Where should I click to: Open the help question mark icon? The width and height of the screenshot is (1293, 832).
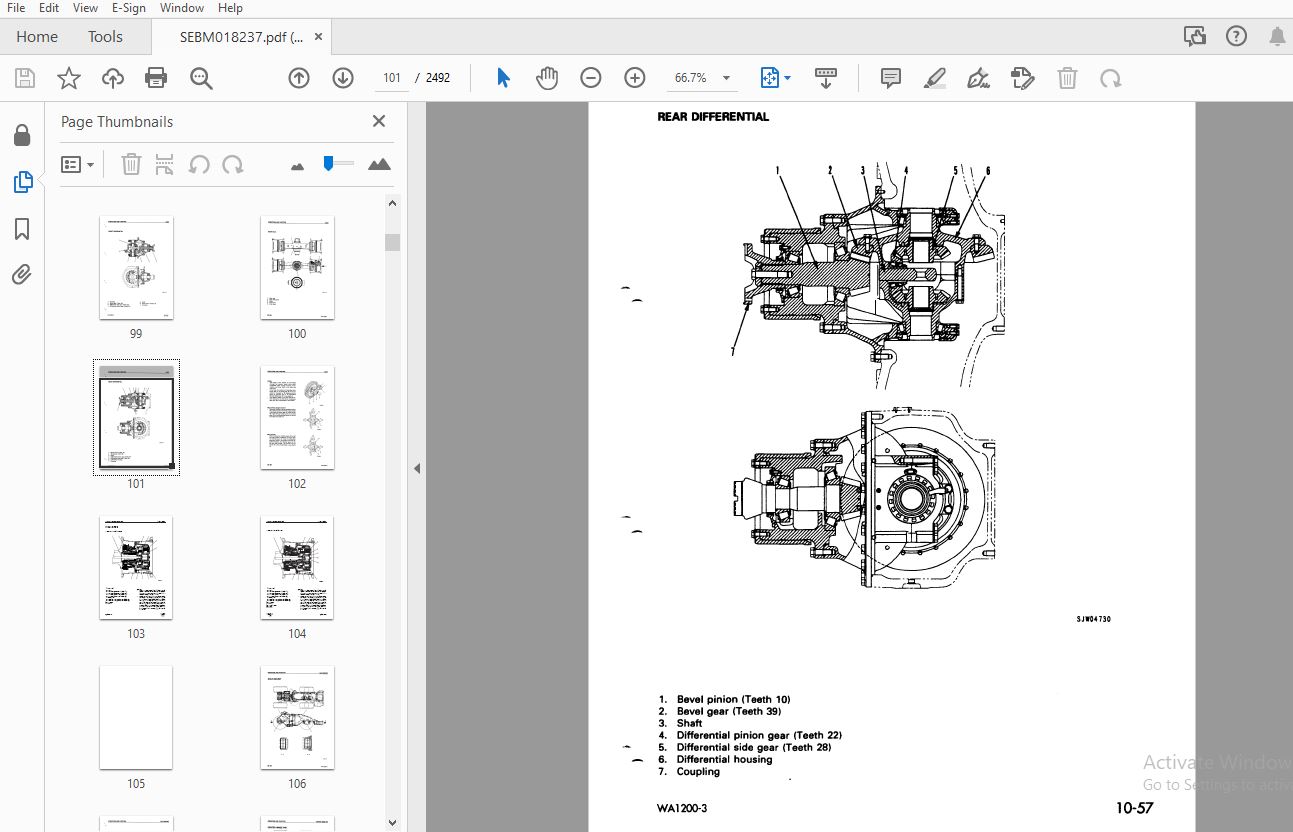click(x=1236, y=37)
